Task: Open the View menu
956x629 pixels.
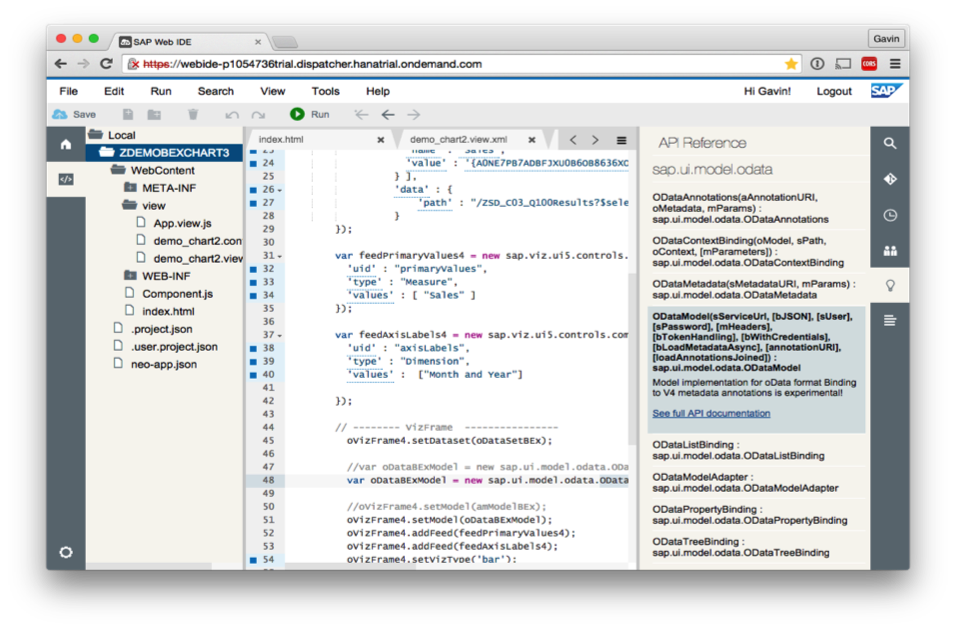Action: click(x=273, y=91)
